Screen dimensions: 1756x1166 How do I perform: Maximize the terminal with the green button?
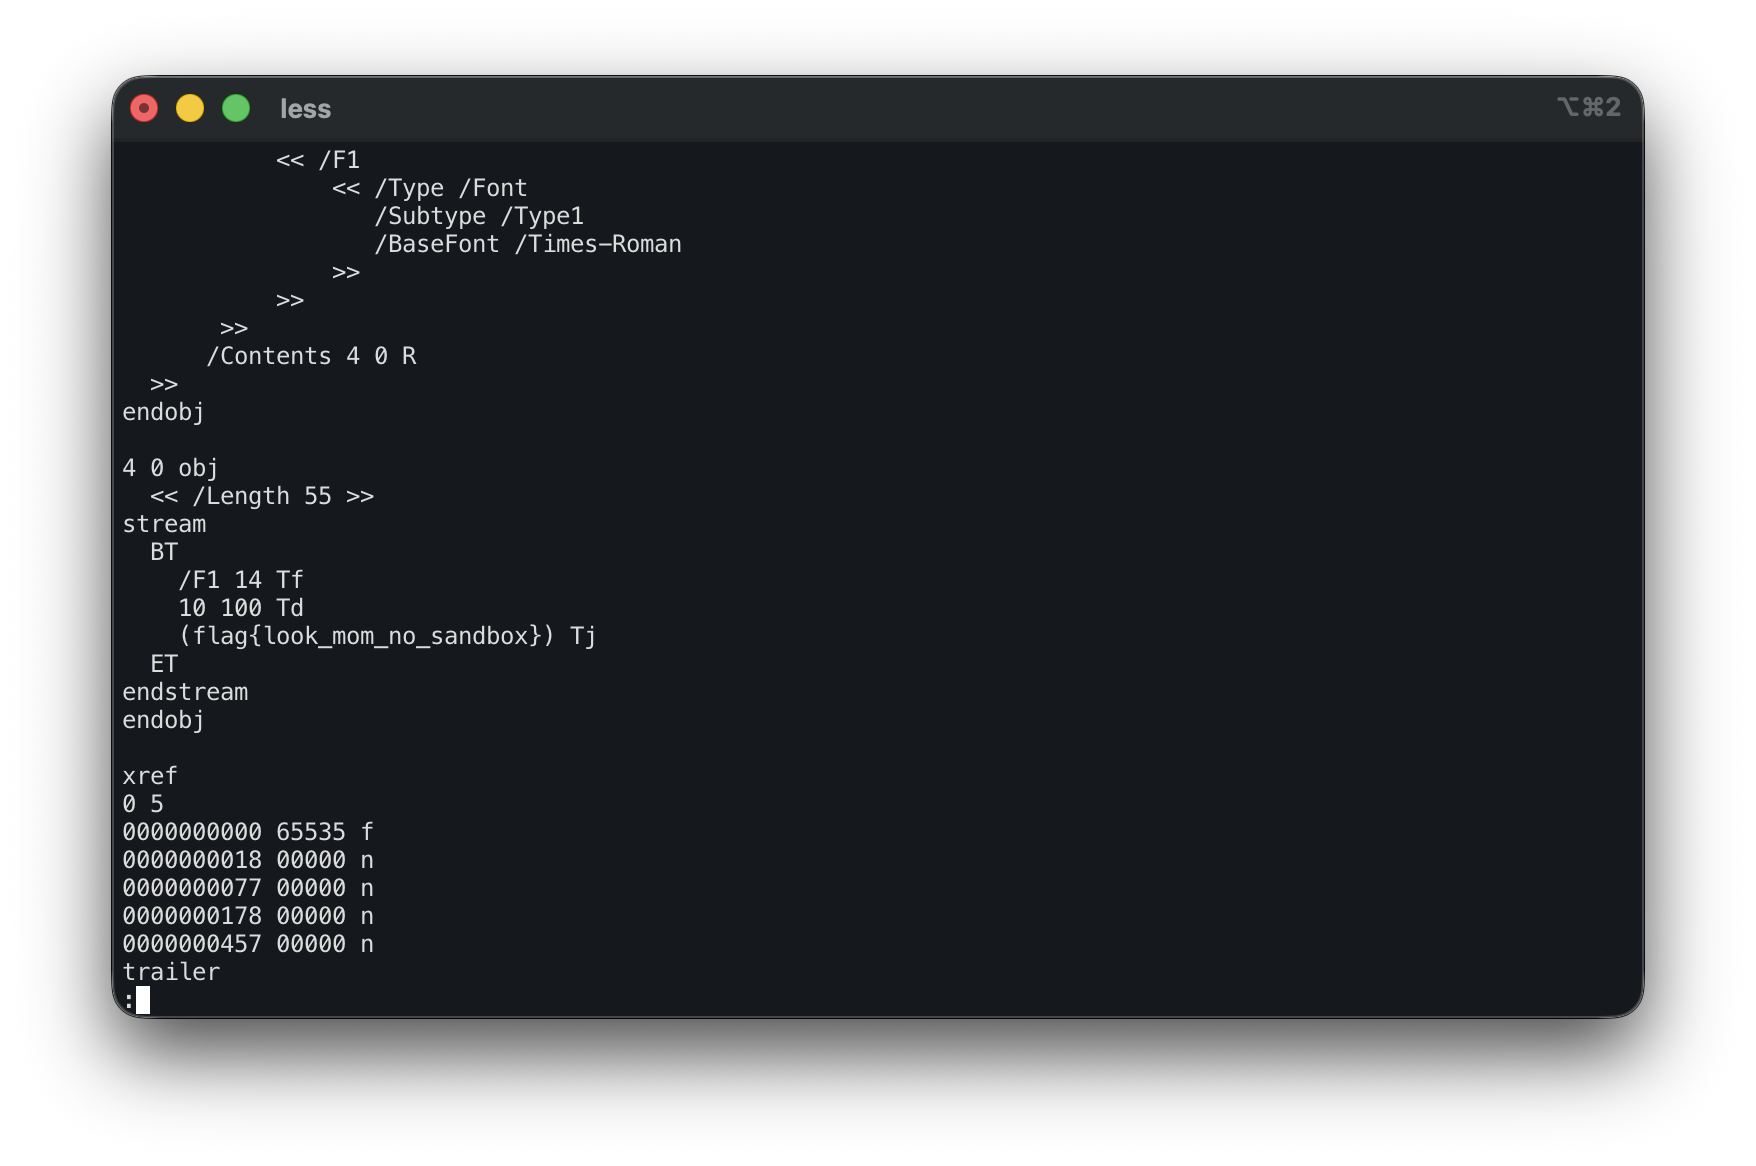point(236,108)
